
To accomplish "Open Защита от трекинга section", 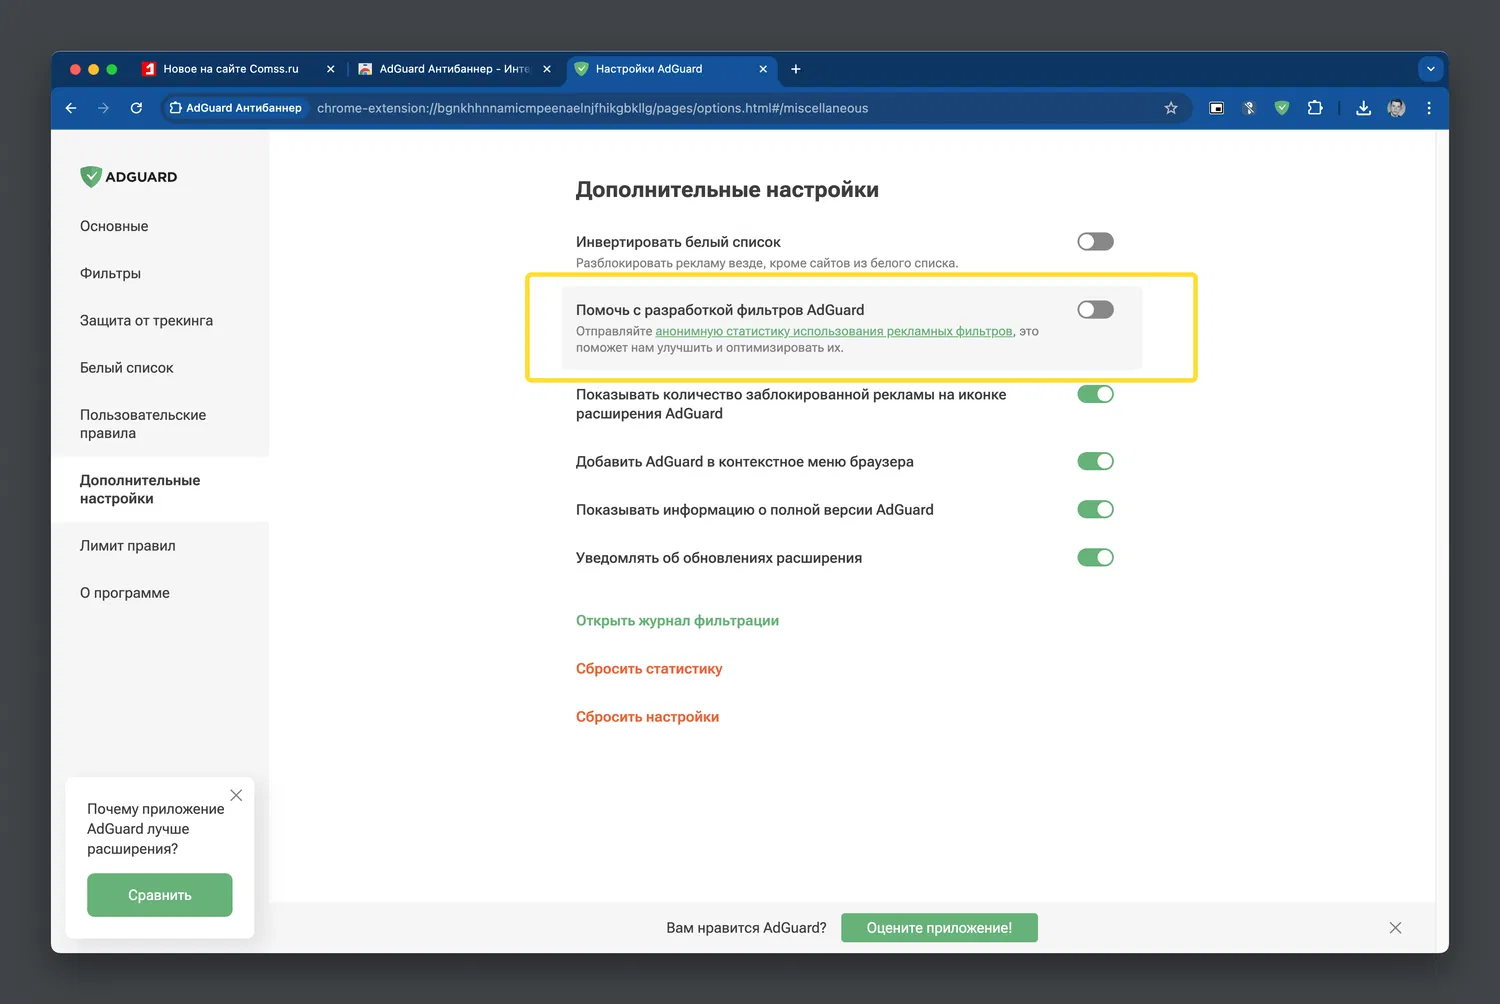I will point(146,320).
